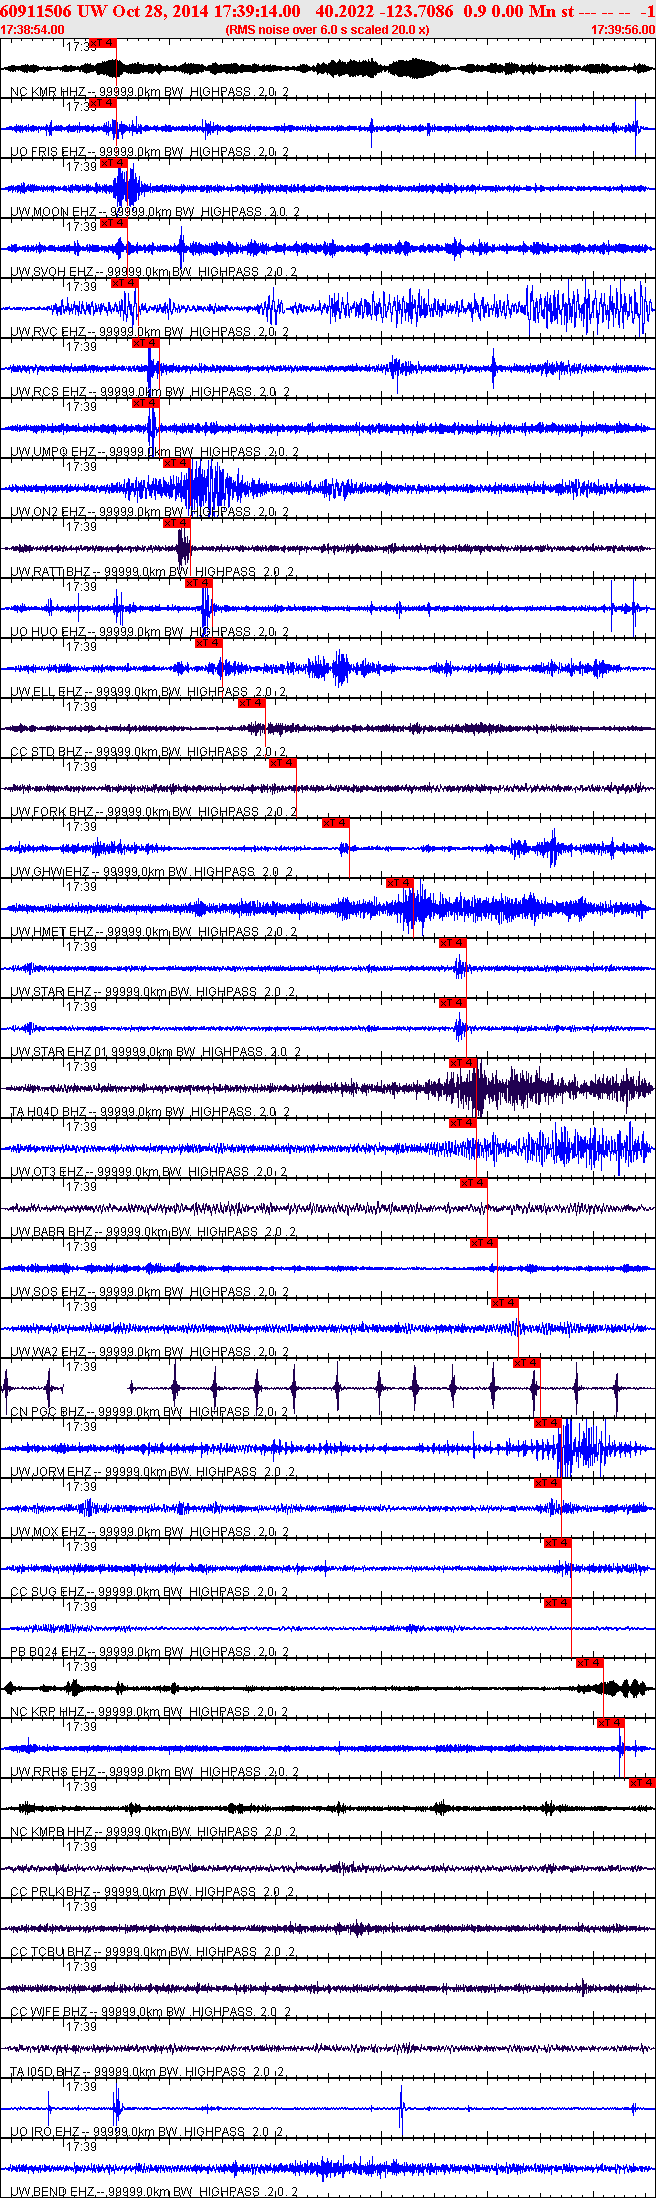Select the pick flag above the UW MOON trace
Viewport: 656px width, 2198px height.
point(113,163)
